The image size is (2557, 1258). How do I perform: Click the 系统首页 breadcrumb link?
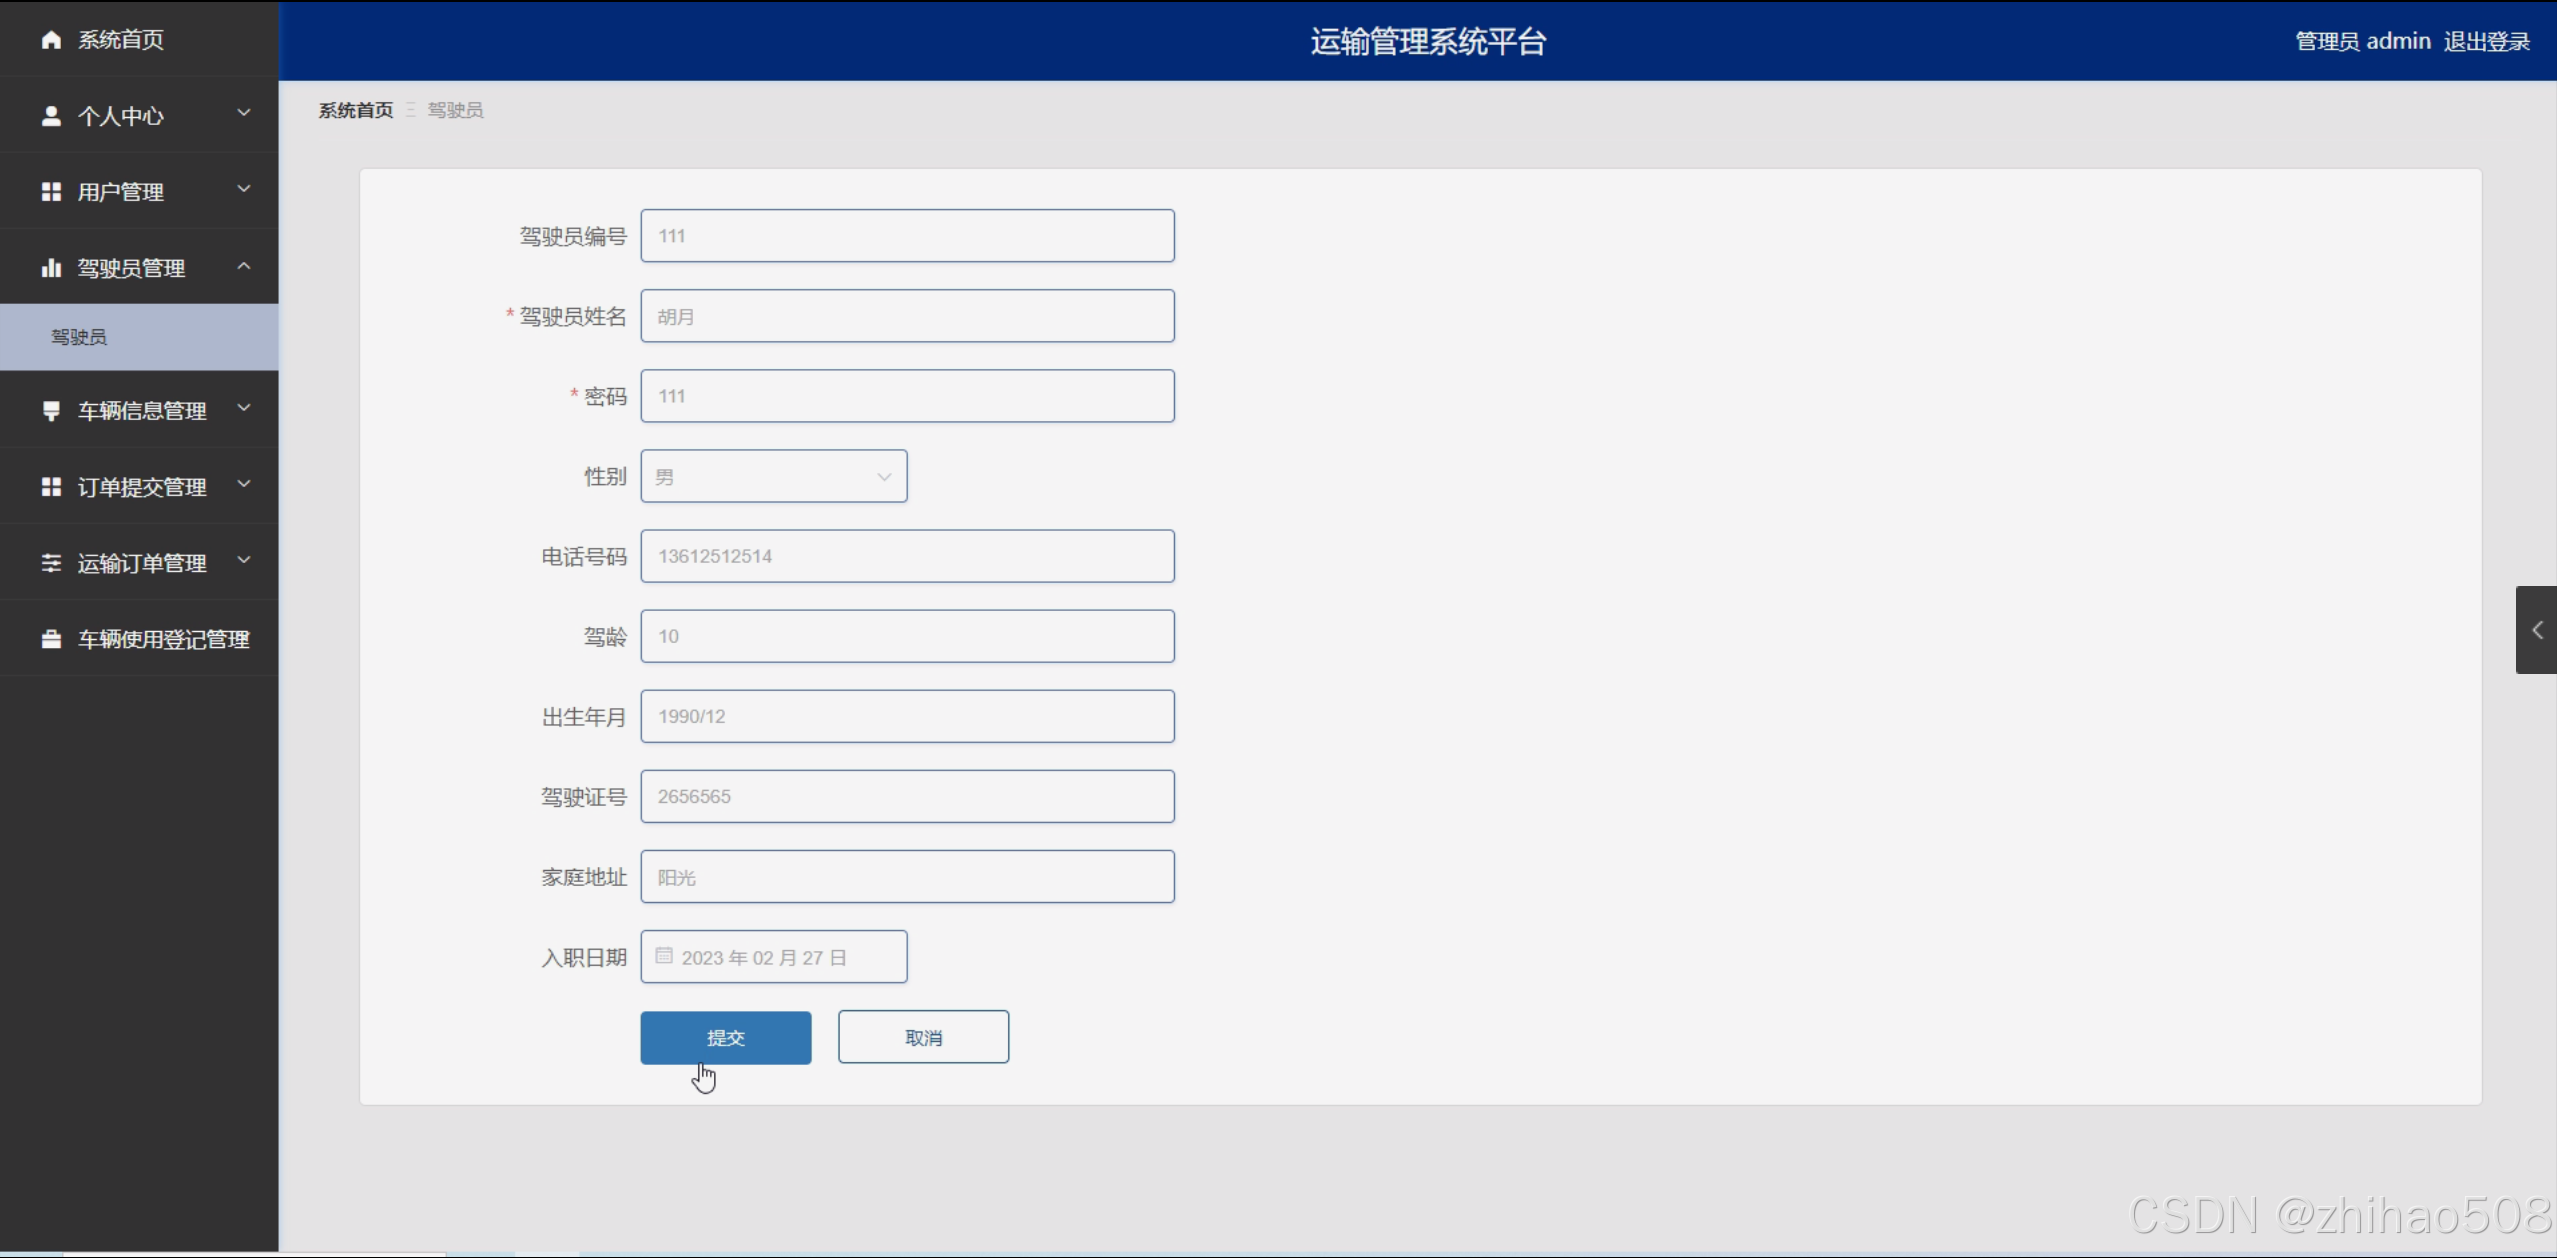(x=356, y=110)
